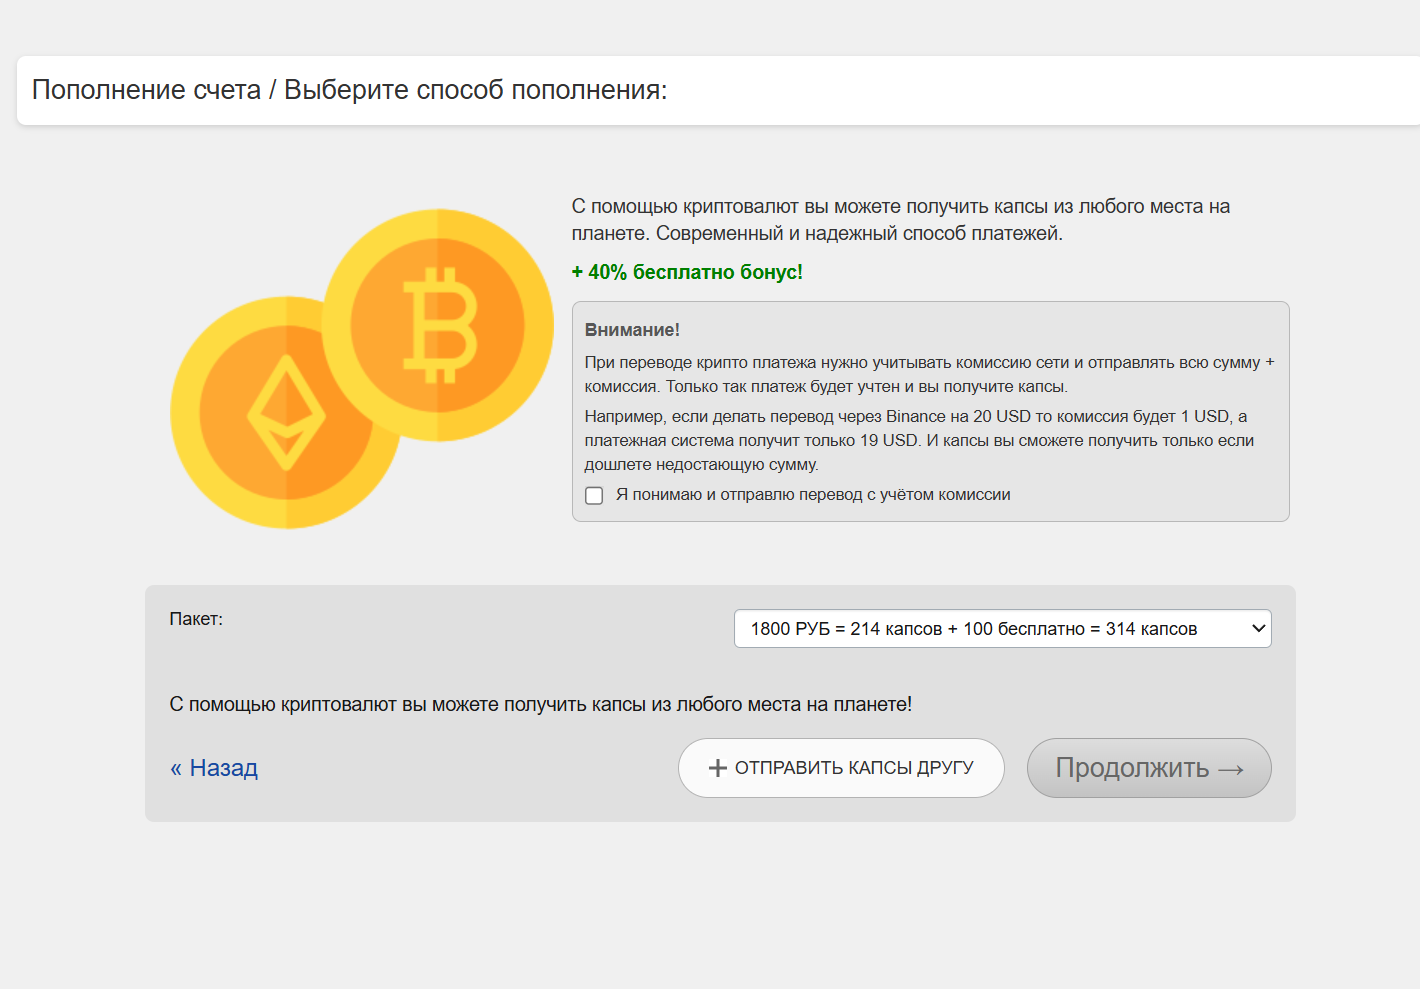Viewport: 1420px width, 989px height.
Task: Click the 'Выберите способ пополнения' title text
Action: pyautogui.click(x=475, y=90)
